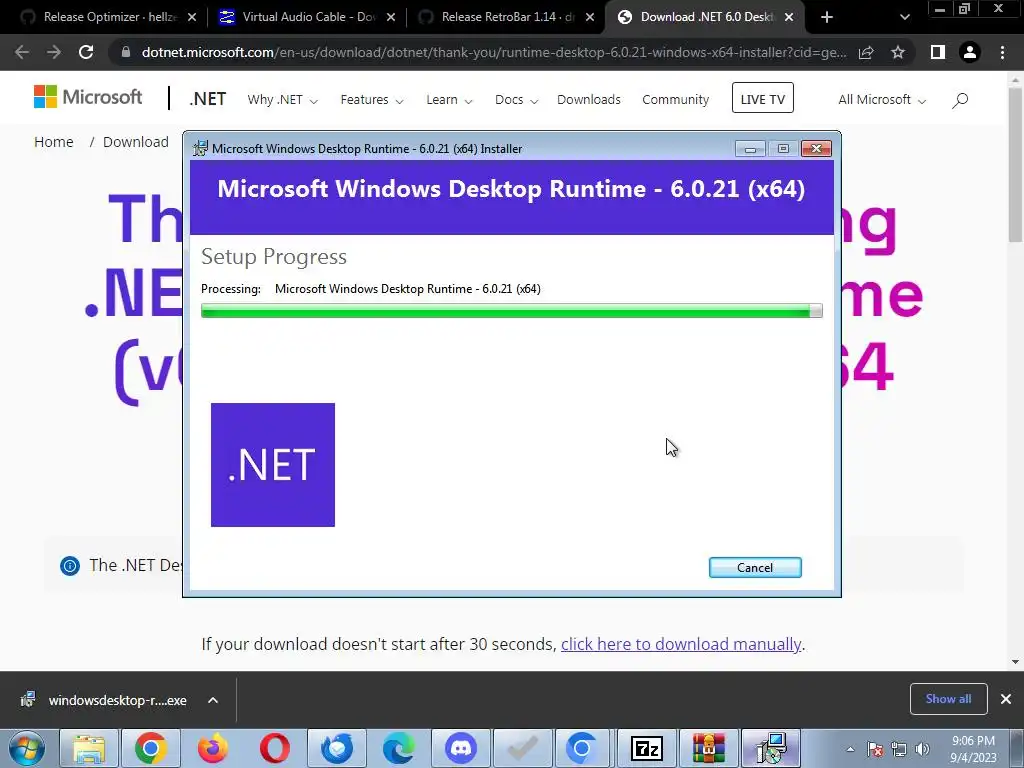1024x768 pixels.
Task: Open Google Chrome from the taskbar
Action: (x=150, y=748)
